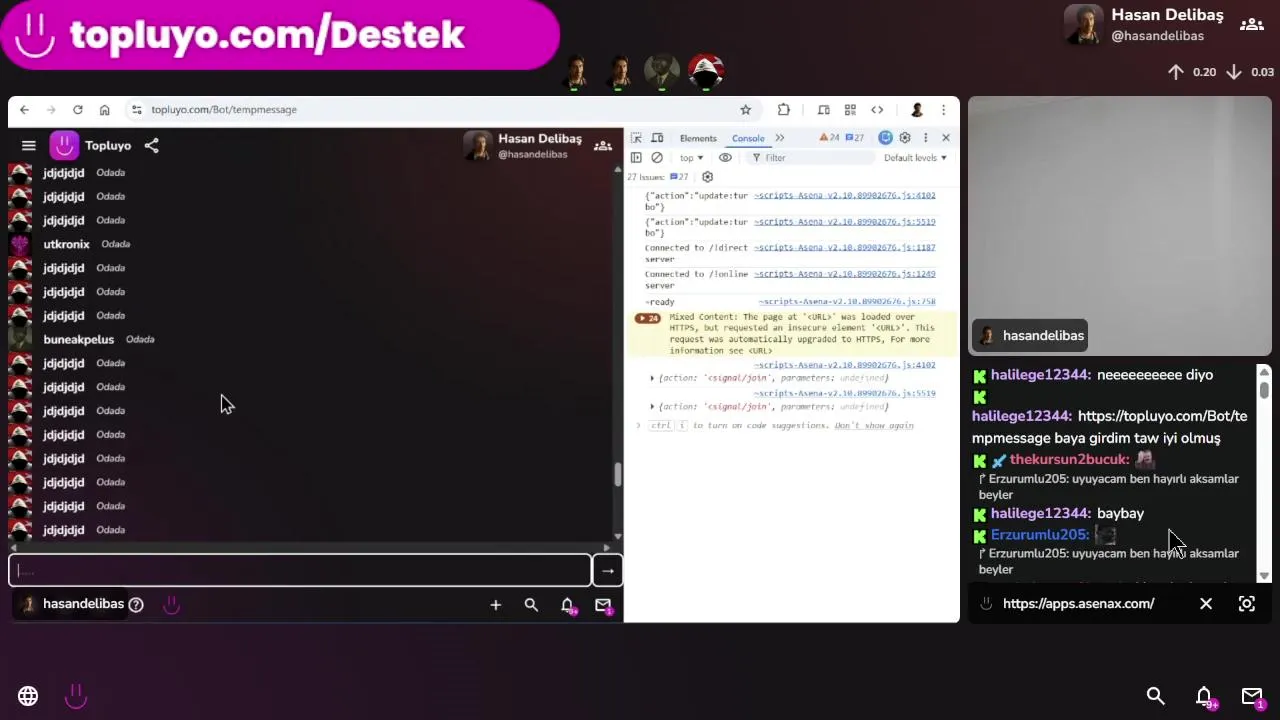Bookmark this page with the star icon
Screen dimensions: 1280x720
tap(745, 110)
